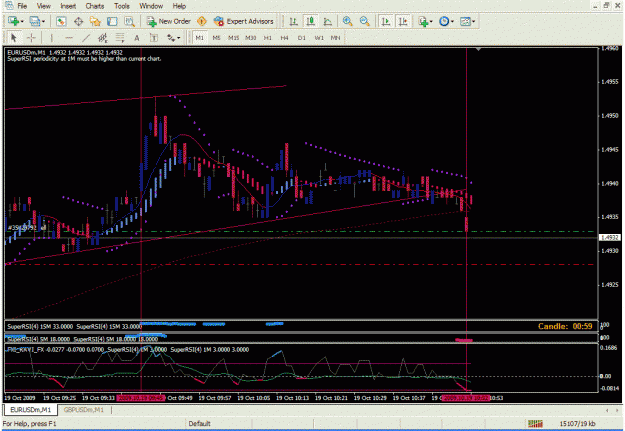The height and width of the screenshot is (431, 625).
Task: Open the Profiles tool
Action: click(35, 21)
